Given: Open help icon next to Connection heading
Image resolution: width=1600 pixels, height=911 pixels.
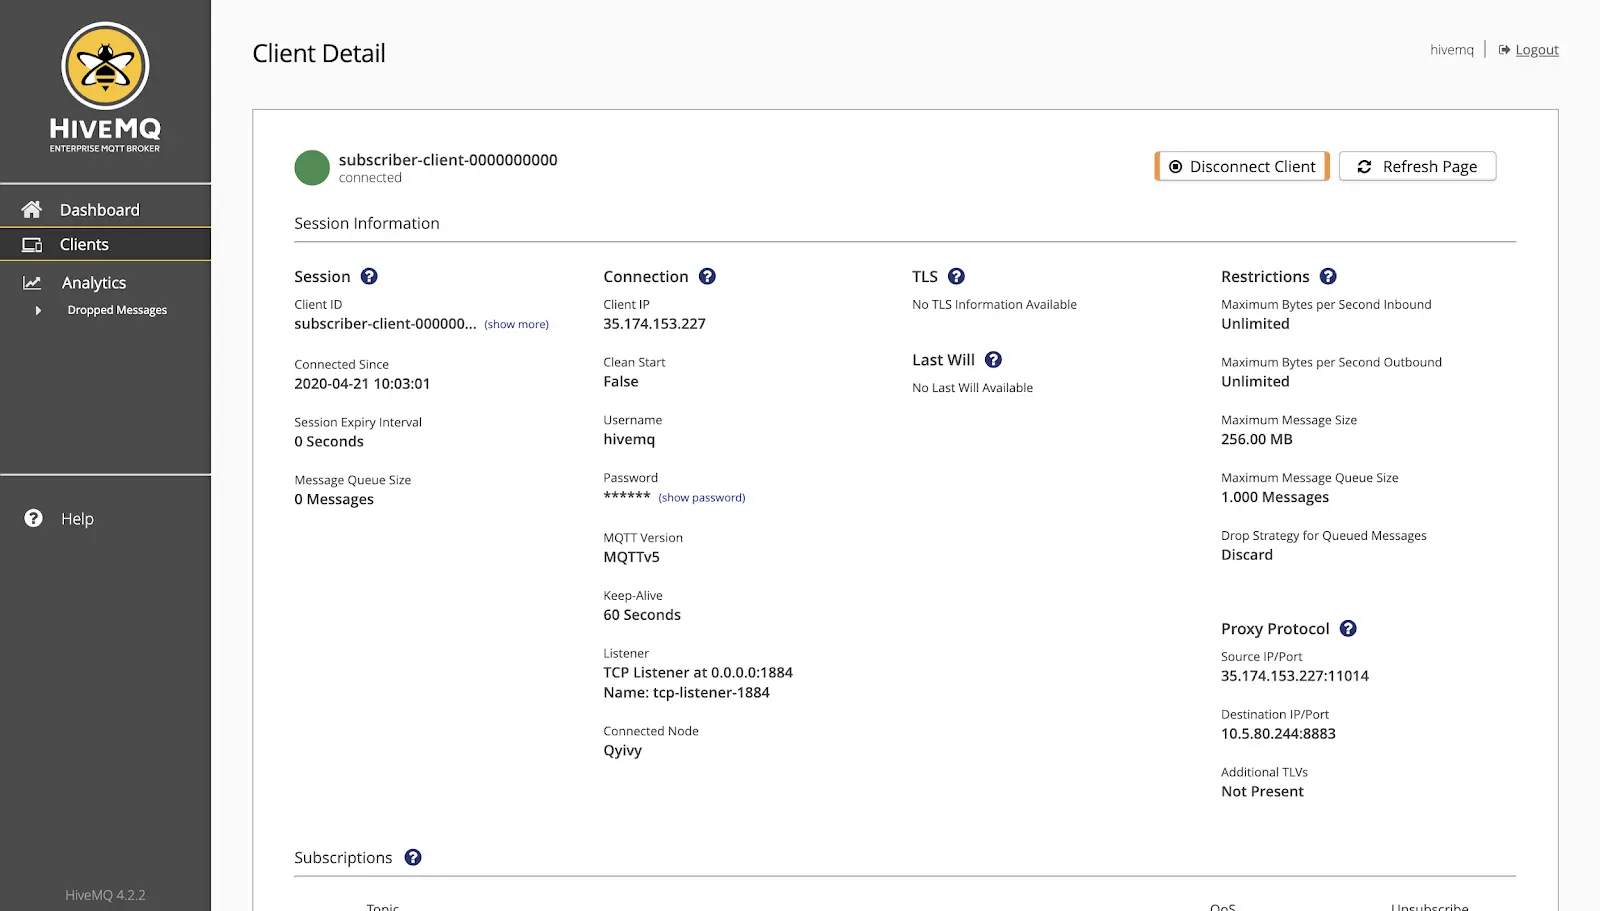Looking at the screenshot, I should (707, 277).
